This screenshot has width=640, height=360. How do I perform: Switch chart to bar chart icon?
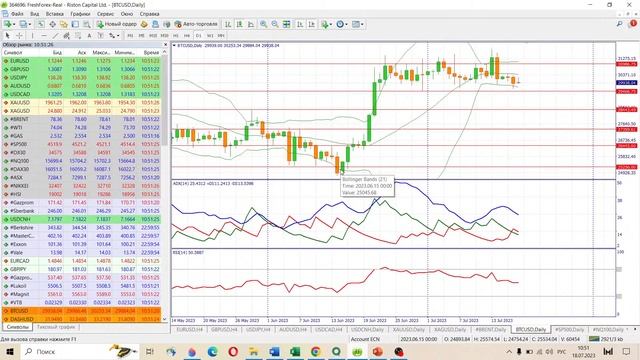point(228,24)
